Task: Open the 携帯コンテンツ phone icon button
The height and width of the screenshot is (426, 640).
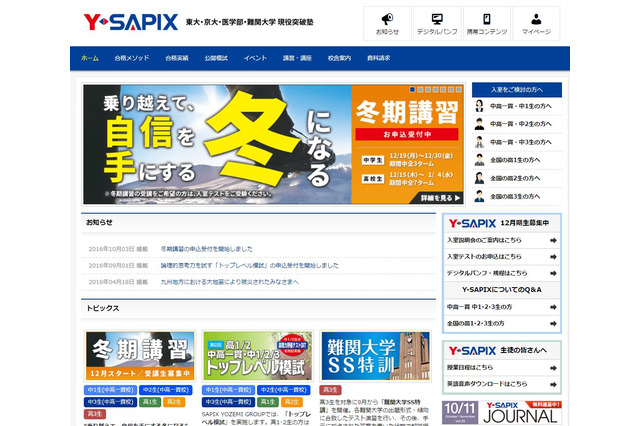Action: click(487, 23)
